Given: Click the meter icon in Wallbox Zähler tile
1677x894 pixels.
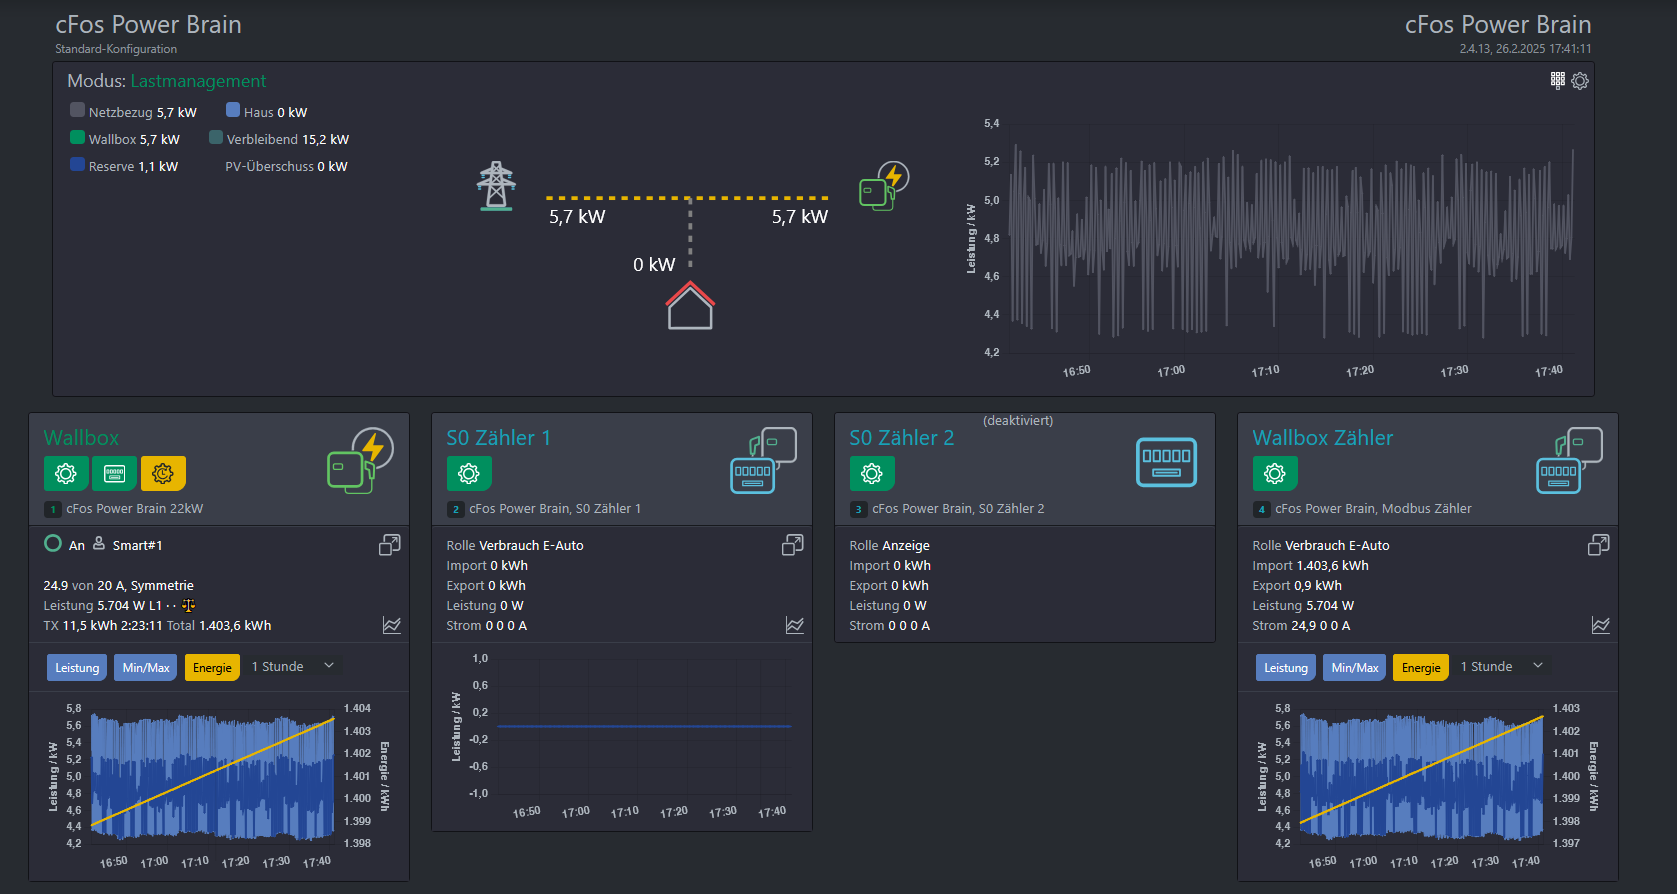Looking at the screenshot, I should click(x=1570, y=461).
